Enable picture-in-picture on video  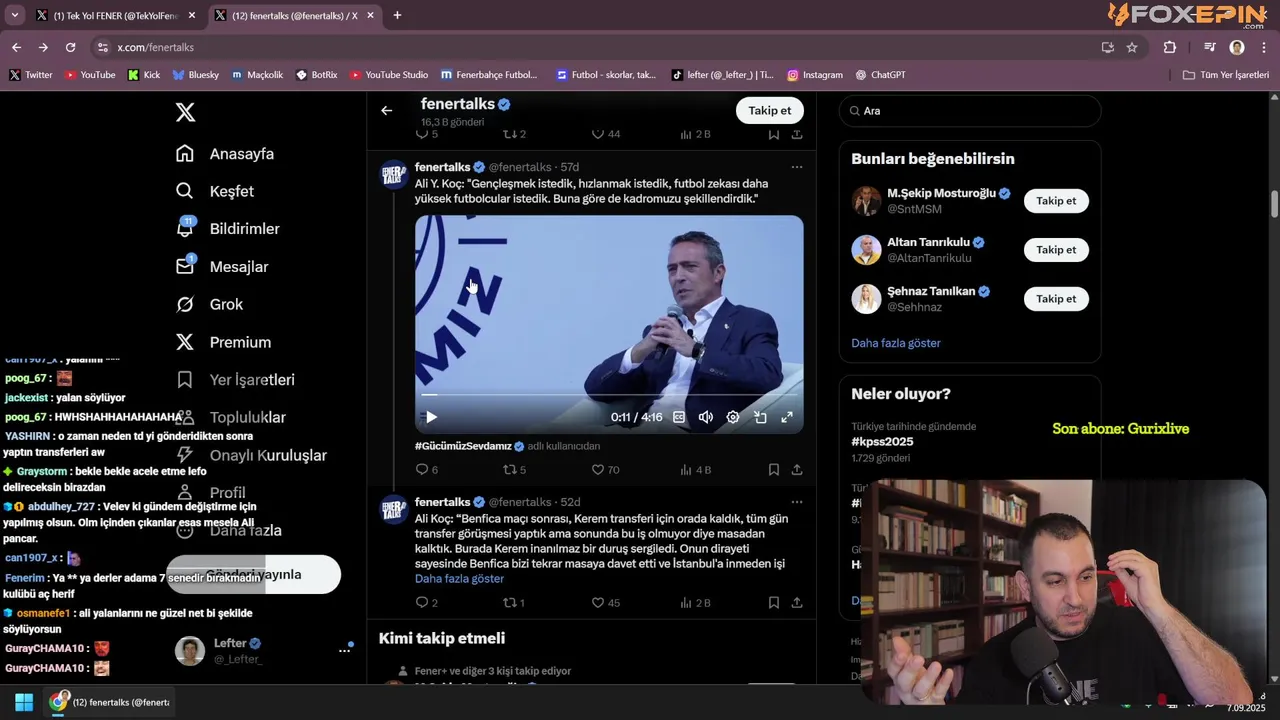coord(760,417)
